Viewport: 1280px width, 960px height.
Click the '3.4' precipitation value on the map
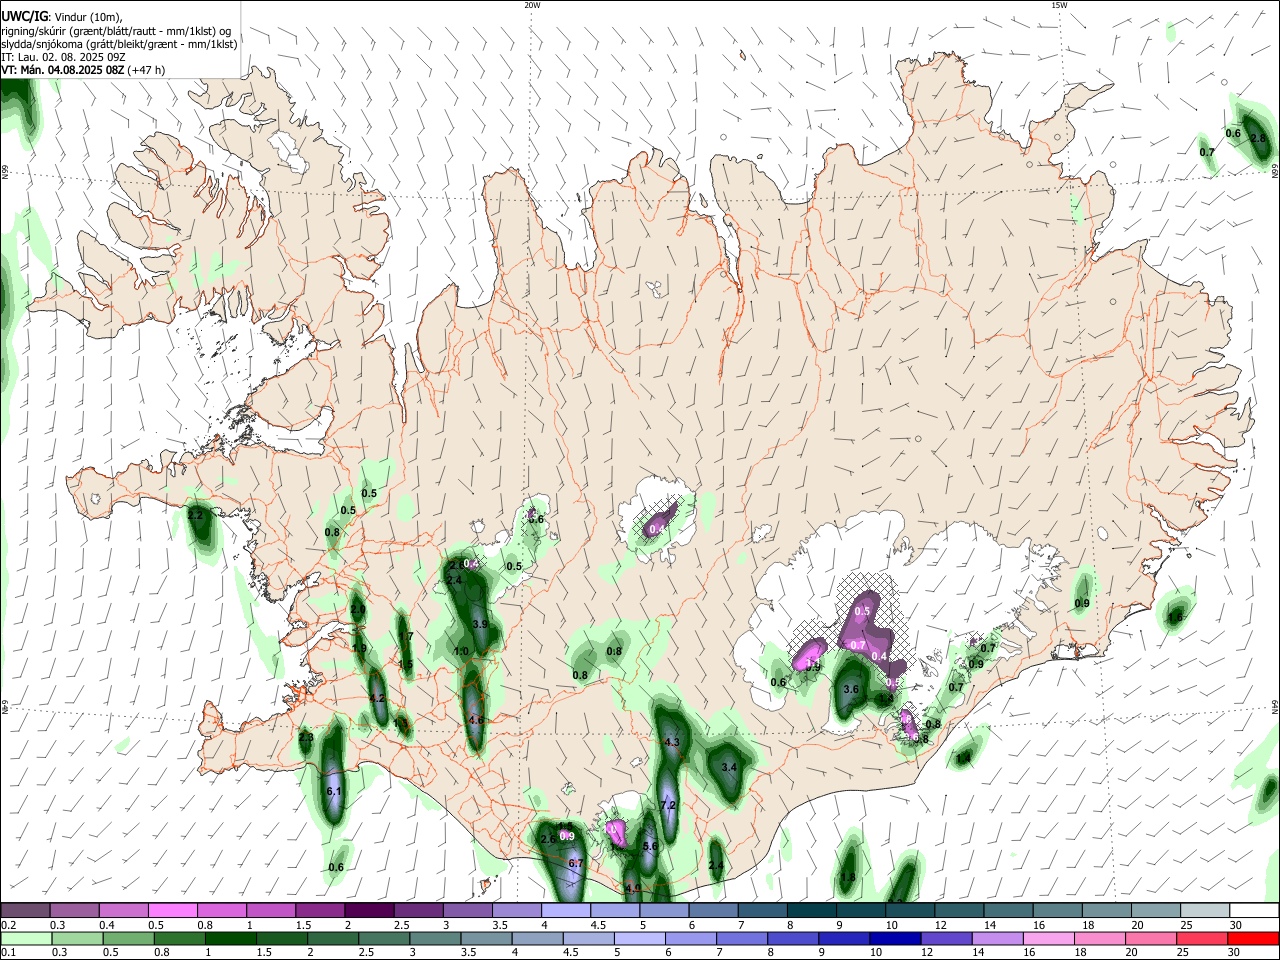click(729, 767)
